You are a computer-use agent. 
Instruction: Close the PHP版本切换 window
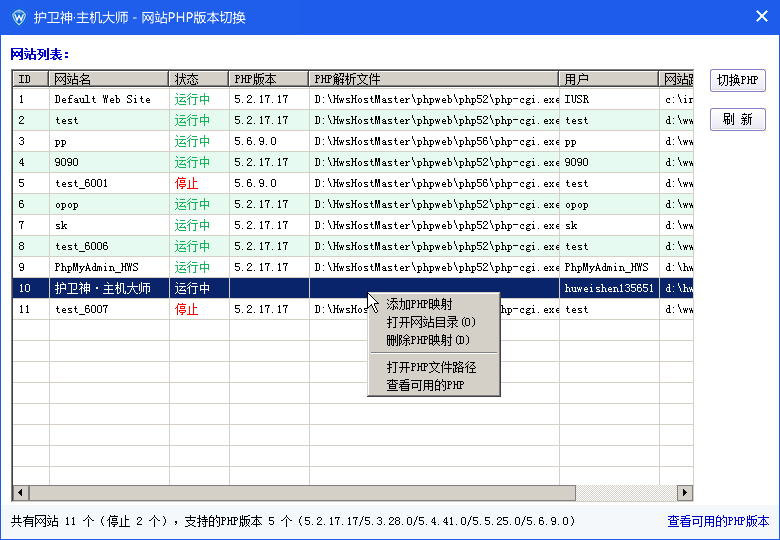coord(762,16)
